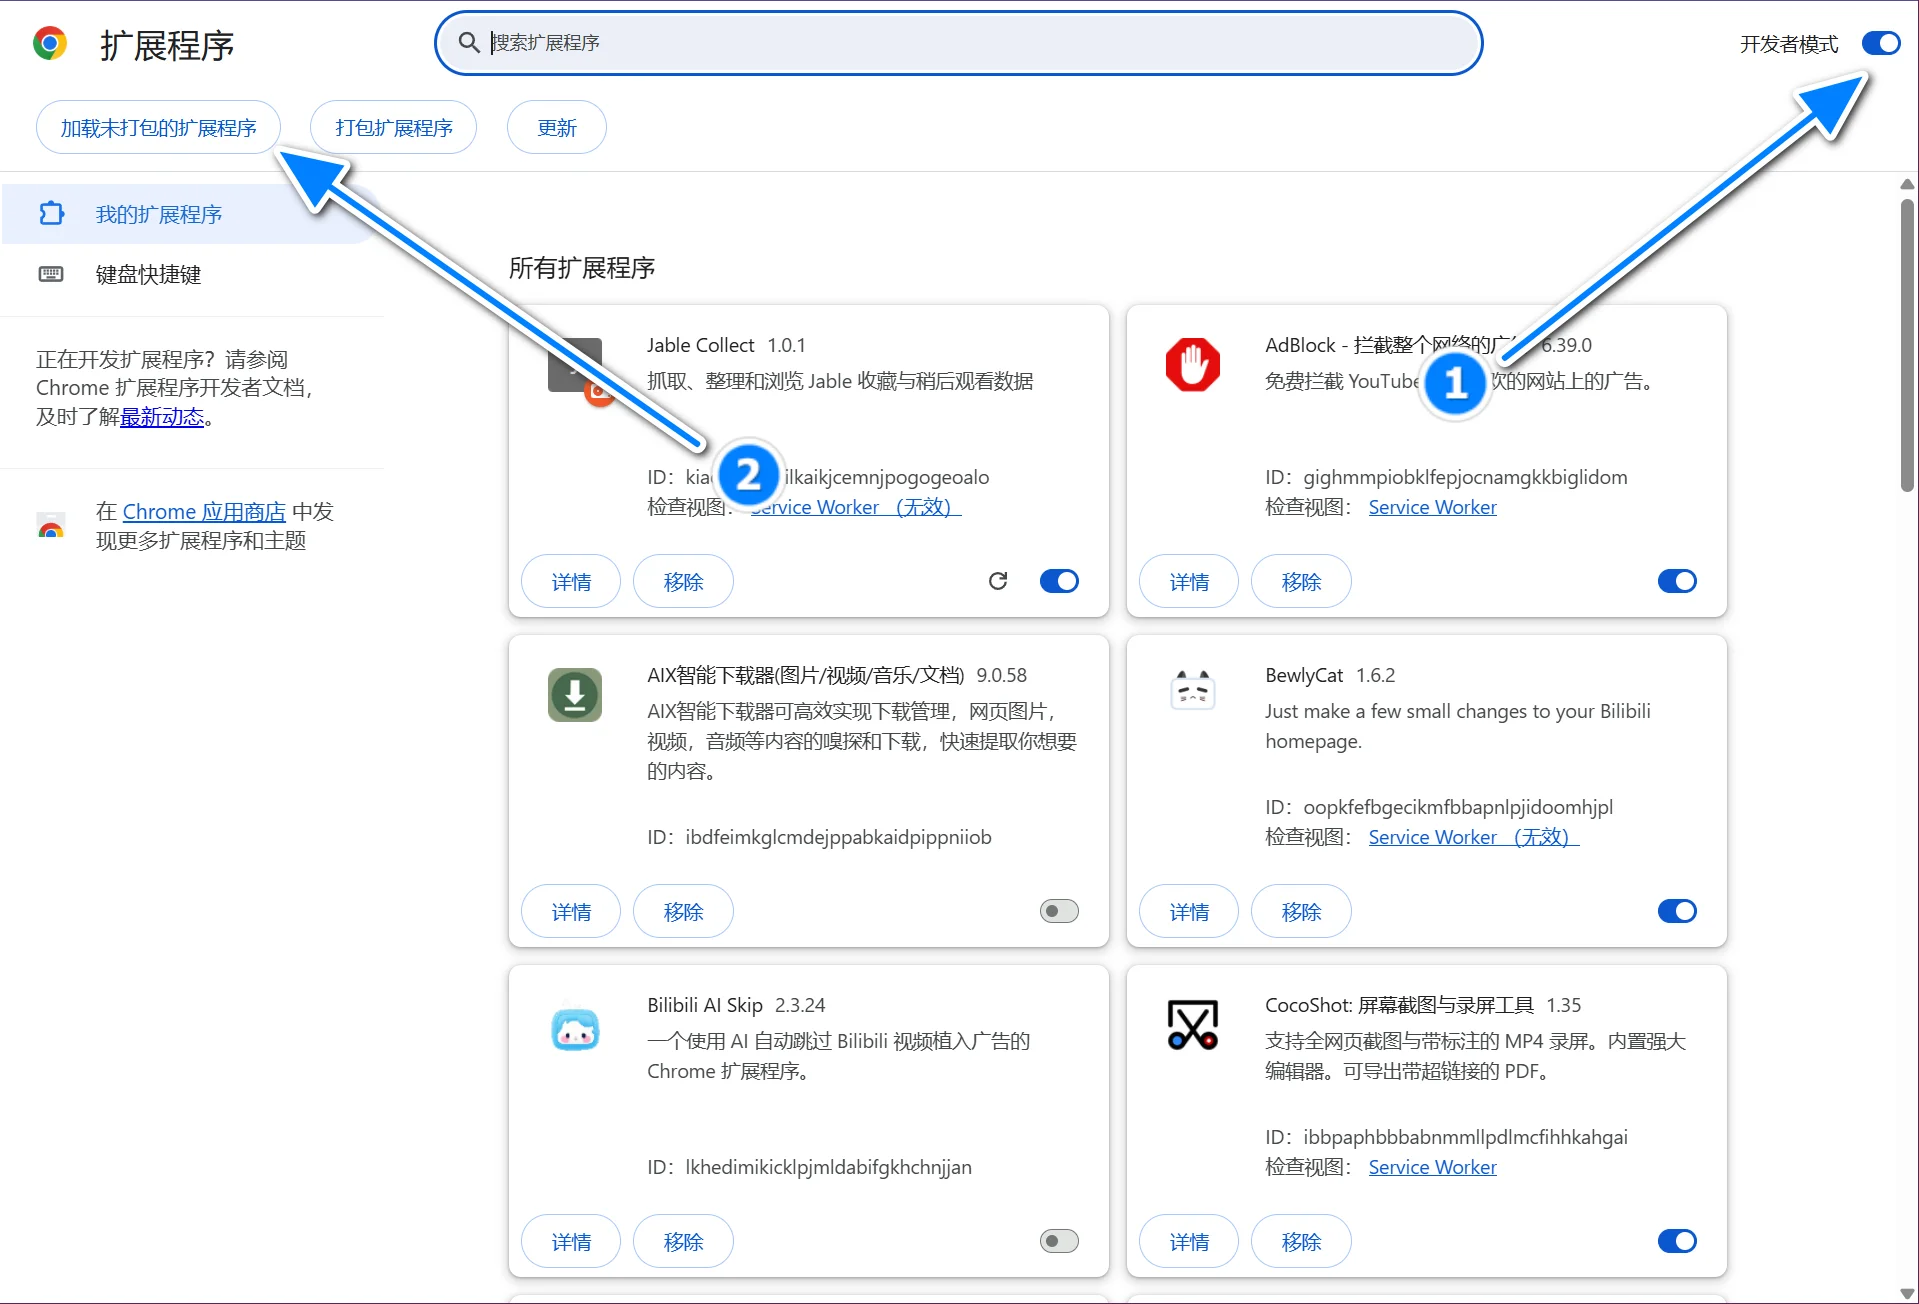This screenshot has height=1304, width=1919.
Task: Click the Chrome logo beside the page title
Action: pyautogui.click(x=50, y=44)
